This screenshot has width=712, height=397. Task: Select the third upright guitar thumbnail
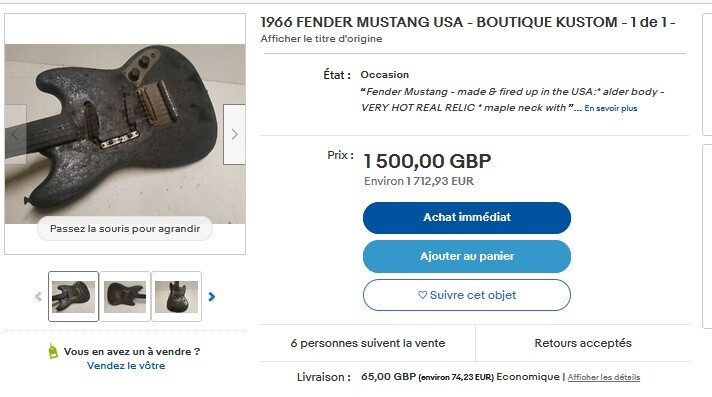(x=176, y=297)
